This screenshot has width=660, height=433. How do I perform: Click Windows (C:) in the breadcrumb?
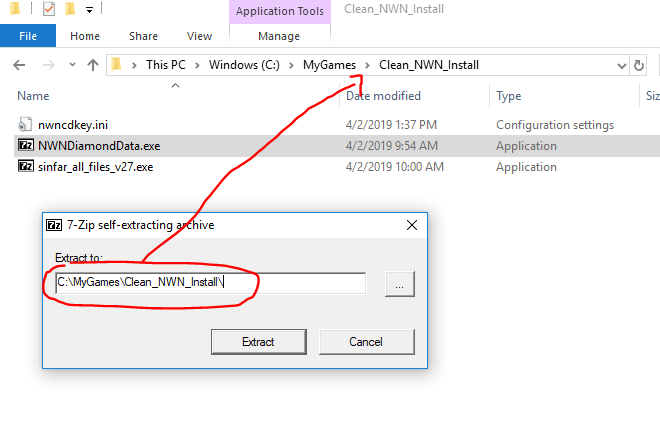tap(244, 65)
